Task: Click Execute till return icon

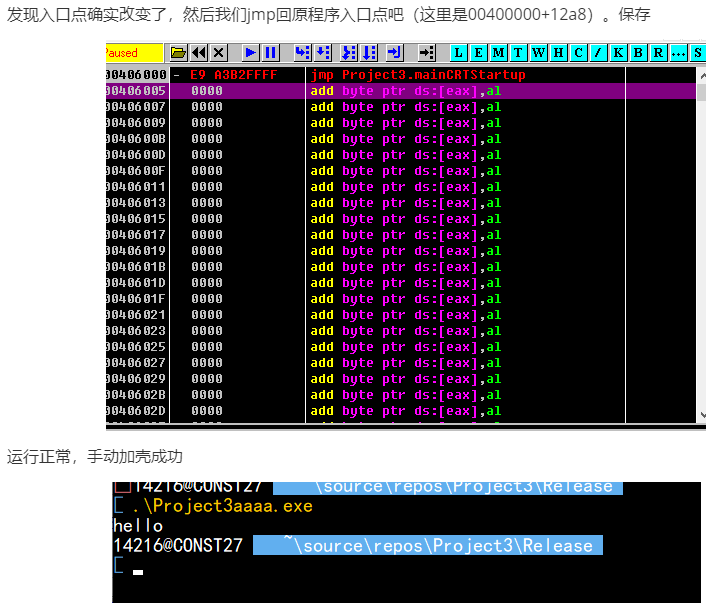Action: point(394,53)
